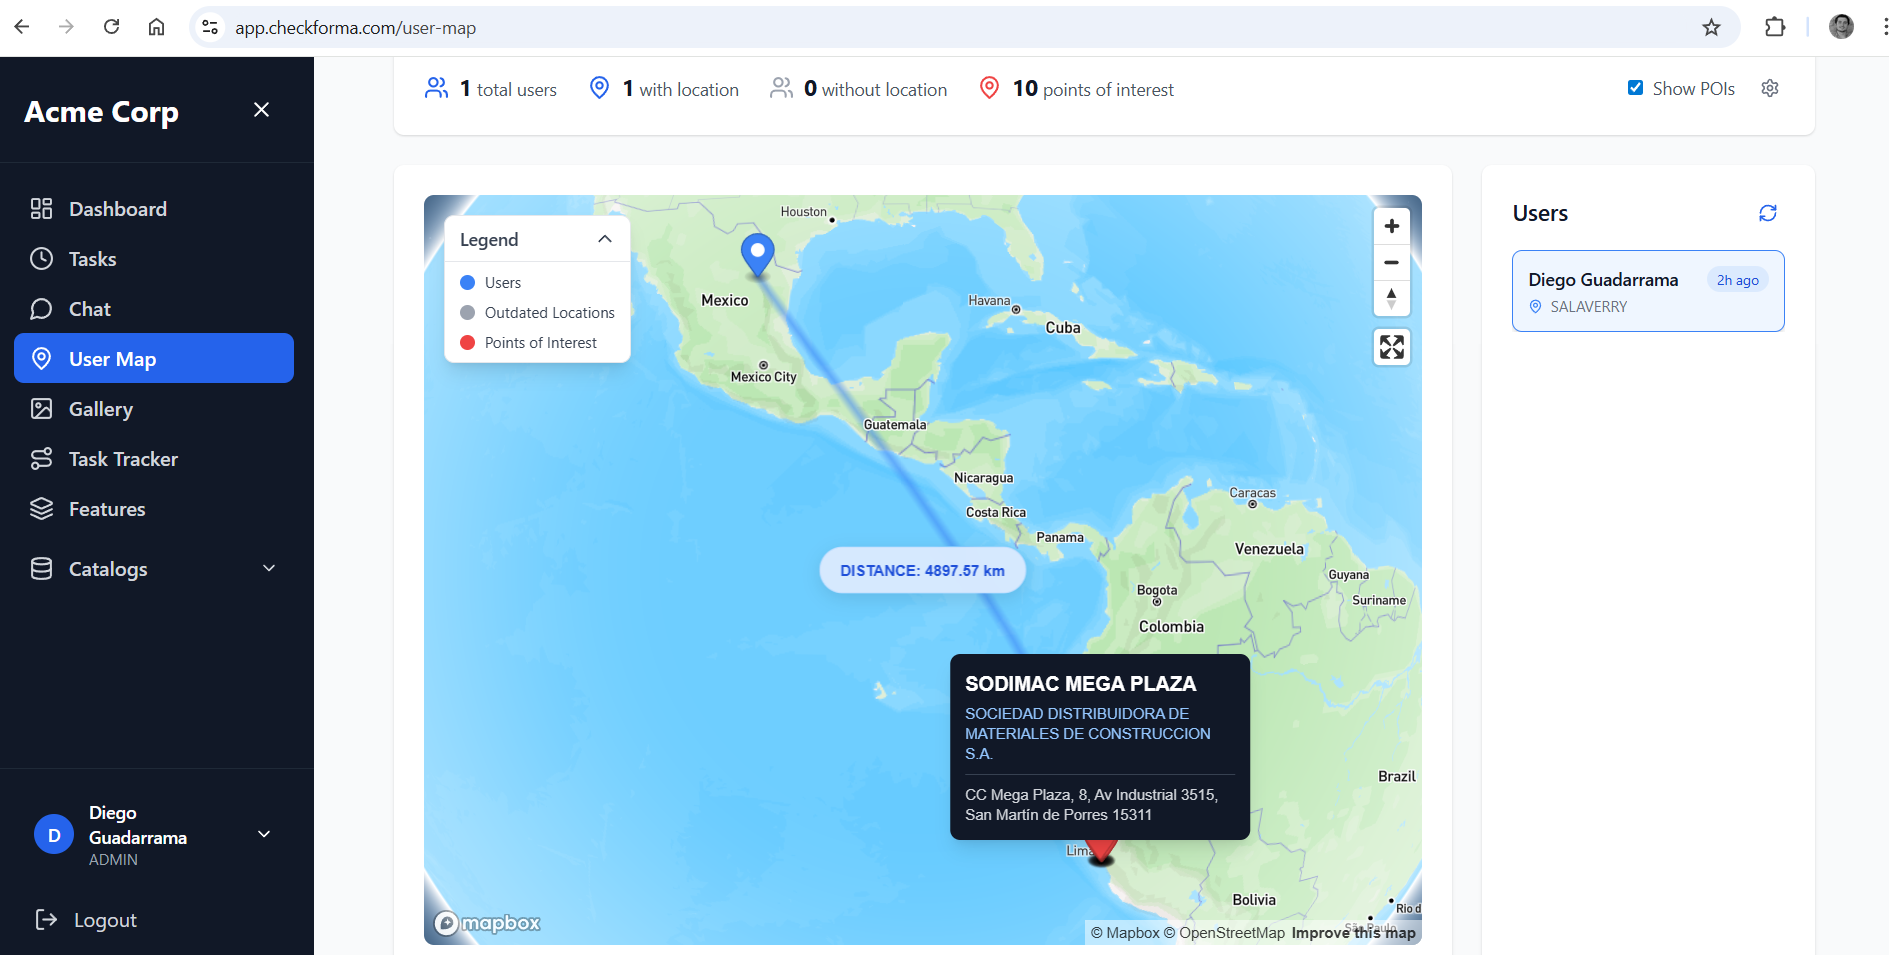Image resolution: width=1889 pixels, height=955 pixels.
Task: Expand the Catalogs menu
Action: (268, 568)
